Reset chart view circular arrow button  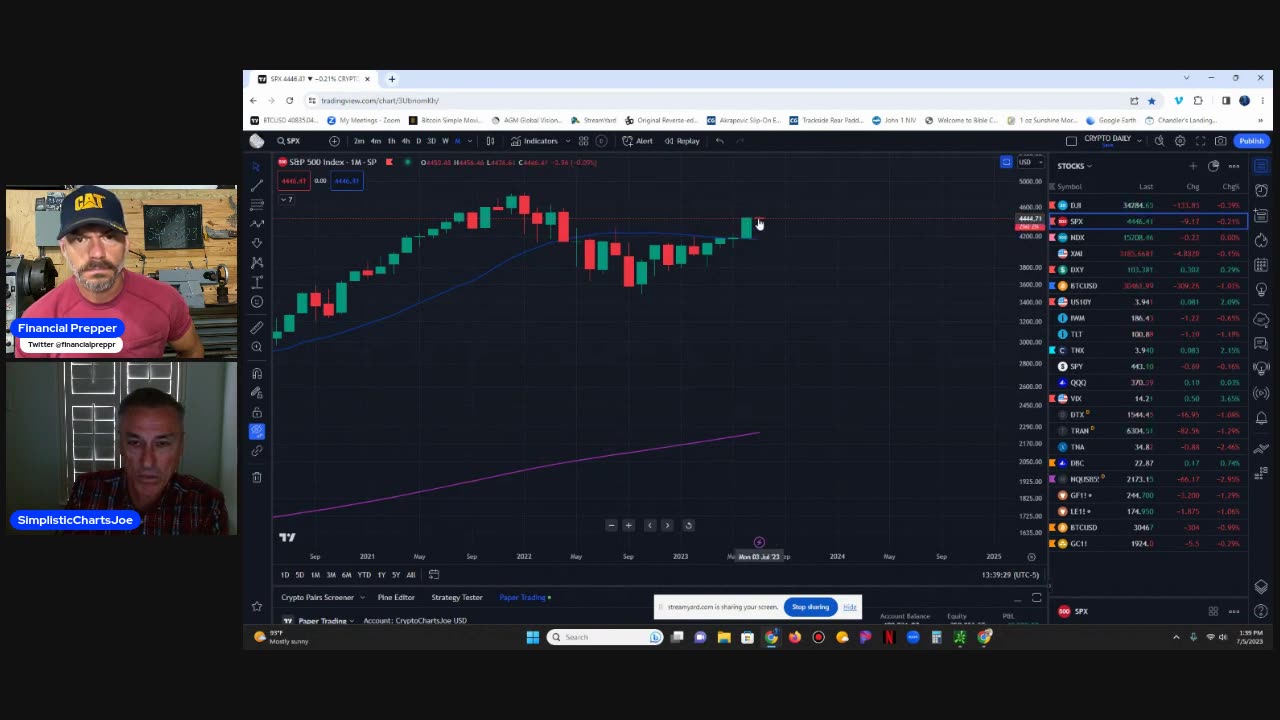click(x=688, y=525)
